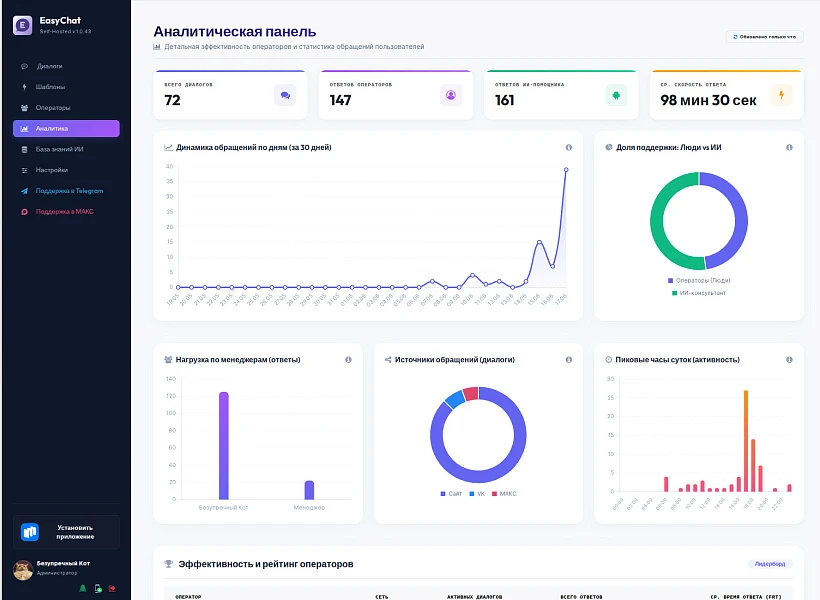Click the База знаний database icon
Image resolution: width=820 pixels, height=600 pixels.
pyautogui.click(x=24, y=150)
